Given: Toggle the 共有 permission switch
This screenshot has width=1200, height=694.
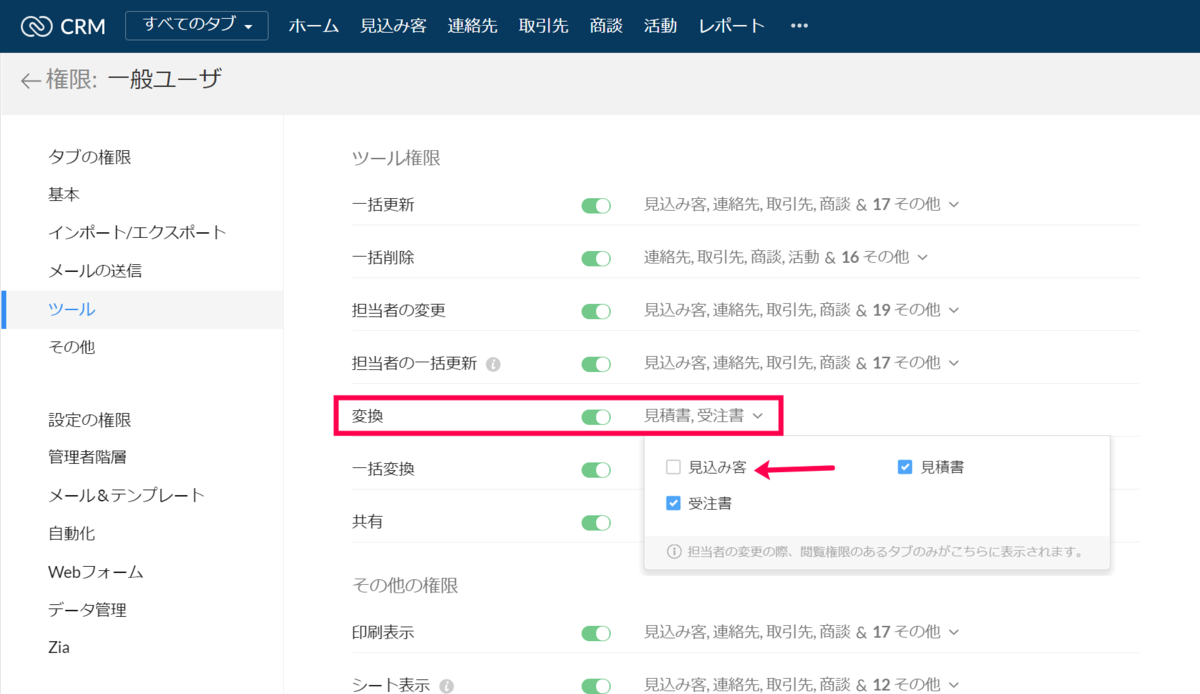Looking at the screenshot, I should tap(596, 522).
